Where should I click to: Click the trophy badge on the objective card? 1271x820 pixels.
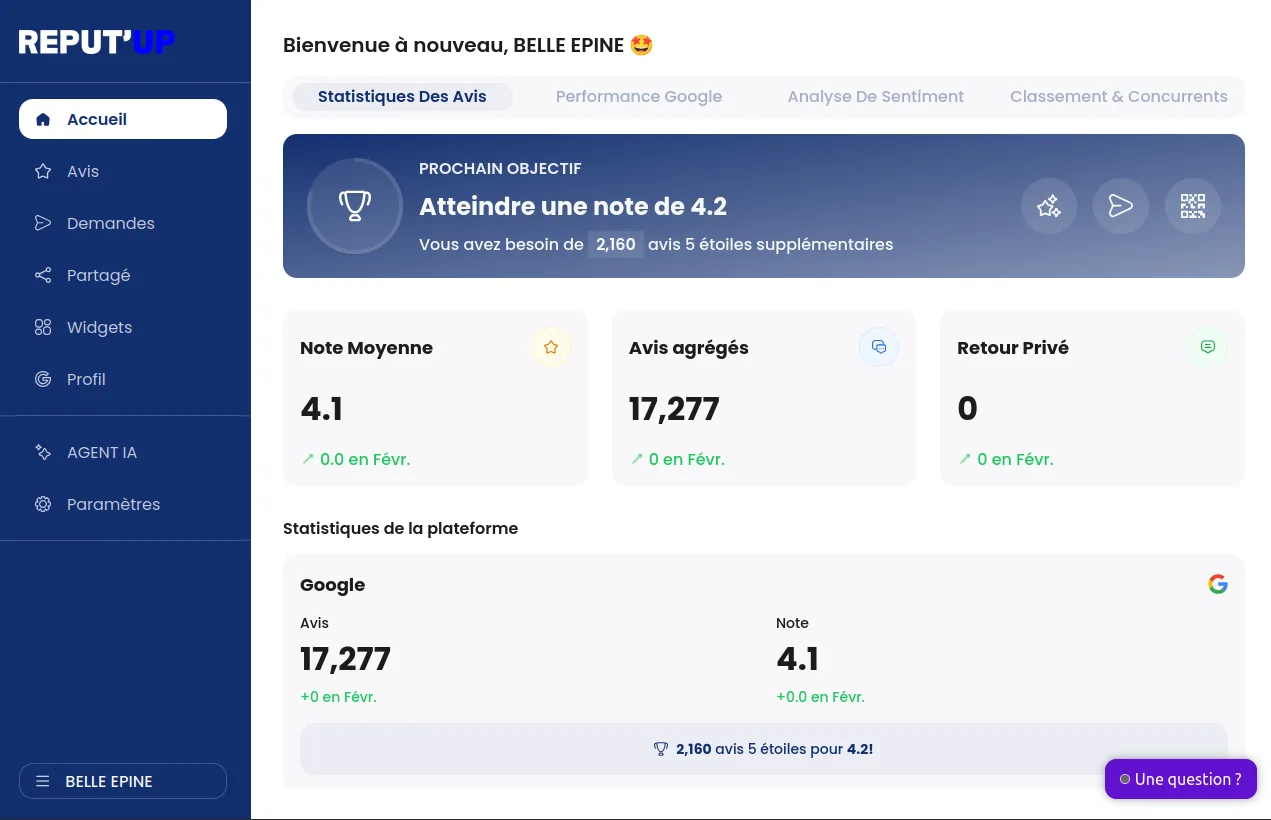pos(355,206)
